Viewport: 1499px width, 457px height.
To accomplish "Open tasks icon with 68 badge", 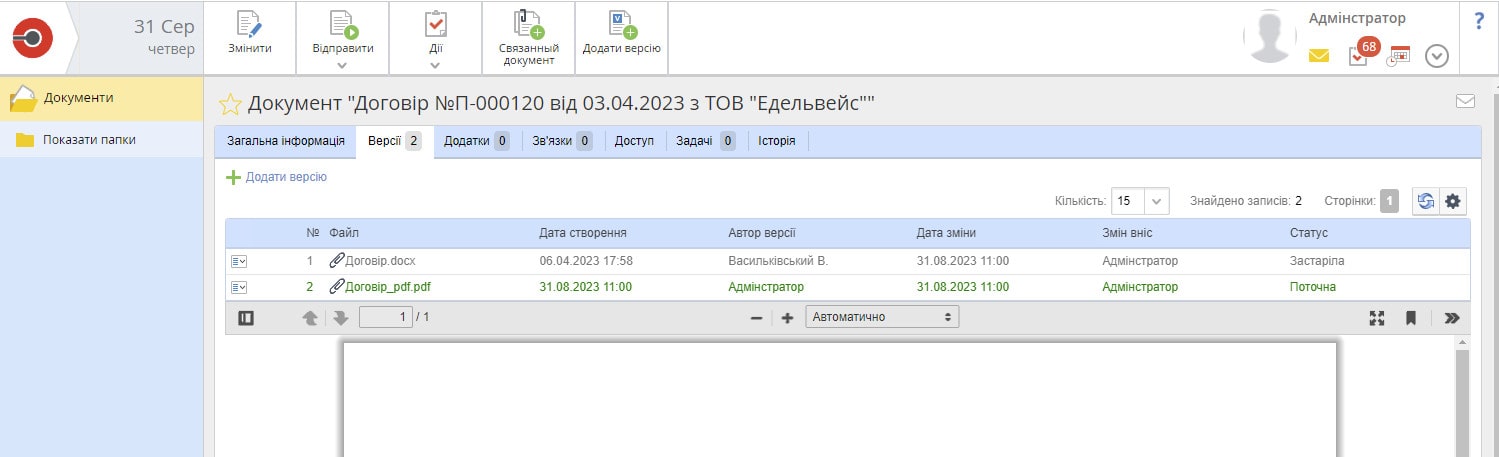I will tap(1358, 56).
